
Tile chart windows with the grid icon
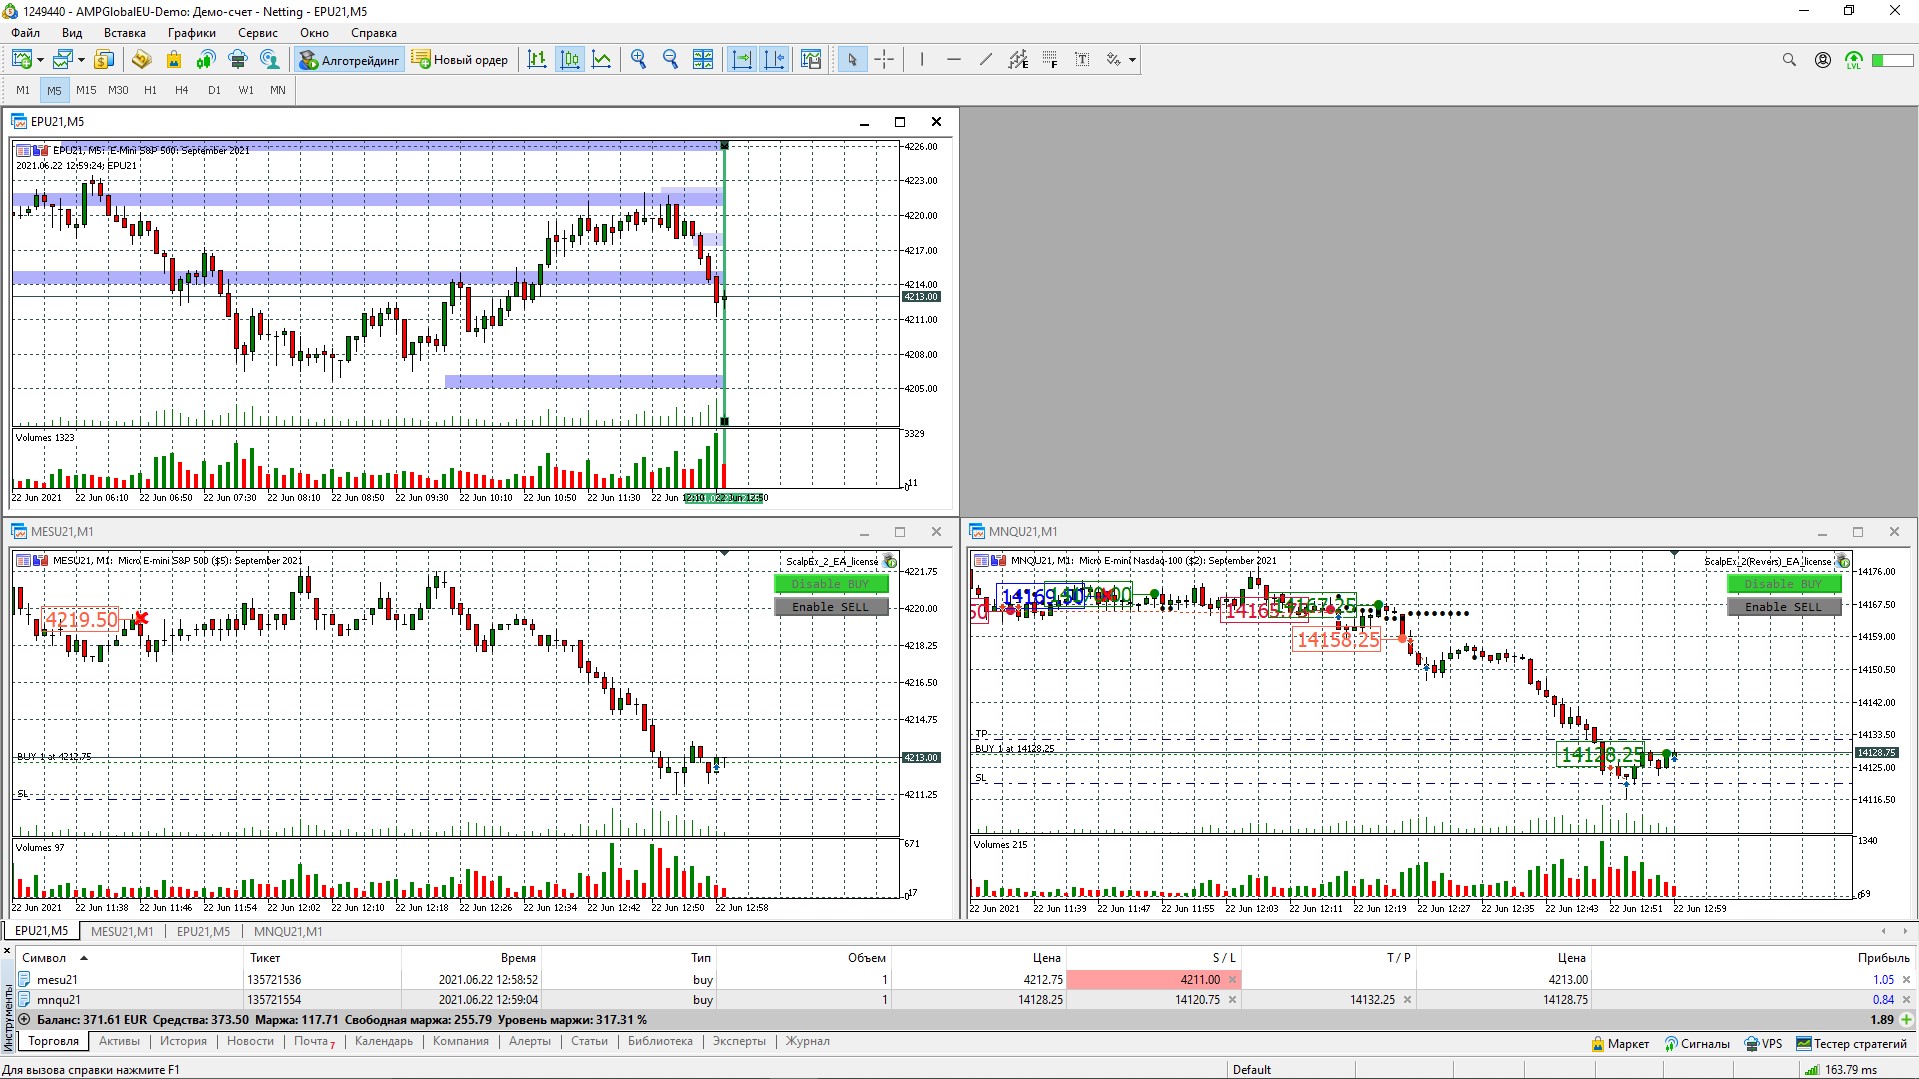703,60
